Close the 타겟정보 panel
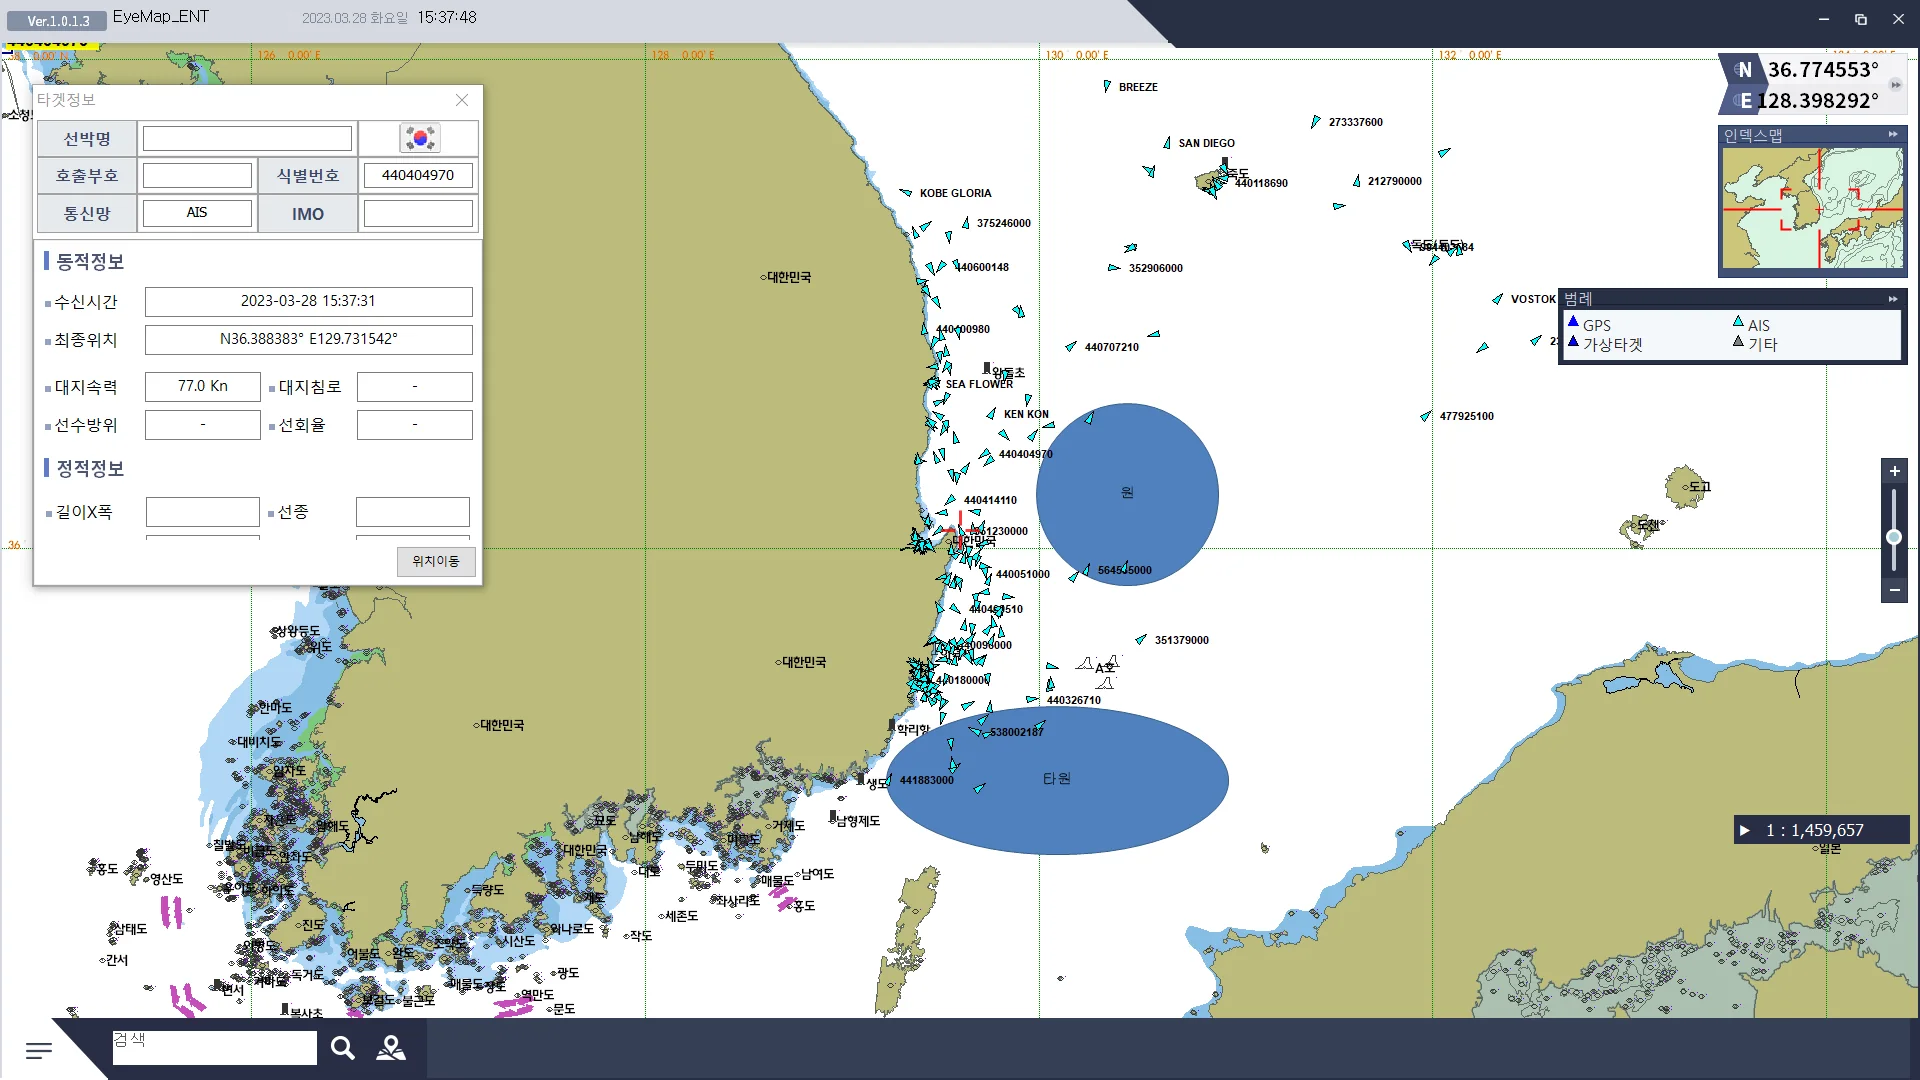The height and width of the screenshot is (1080, 1920). click(462, 100)
